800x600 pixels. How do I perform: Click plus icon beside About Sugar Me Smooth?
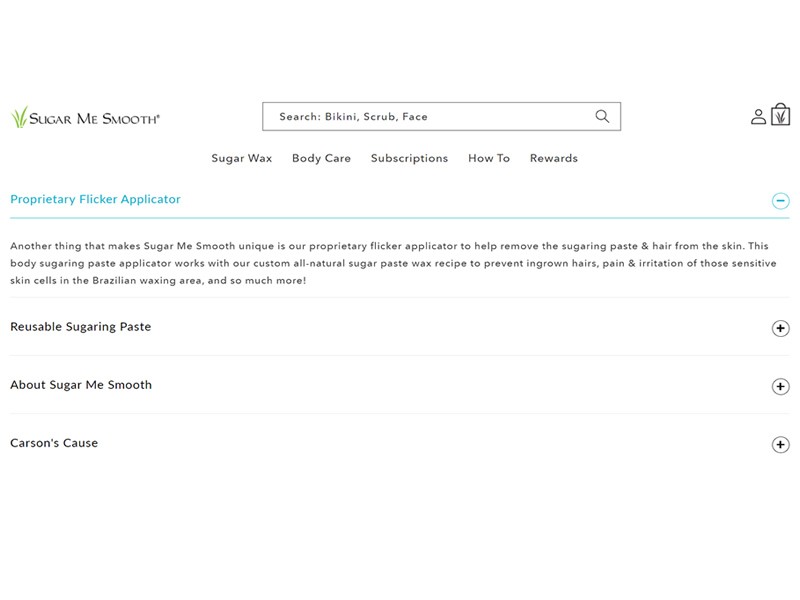[780, 387]
